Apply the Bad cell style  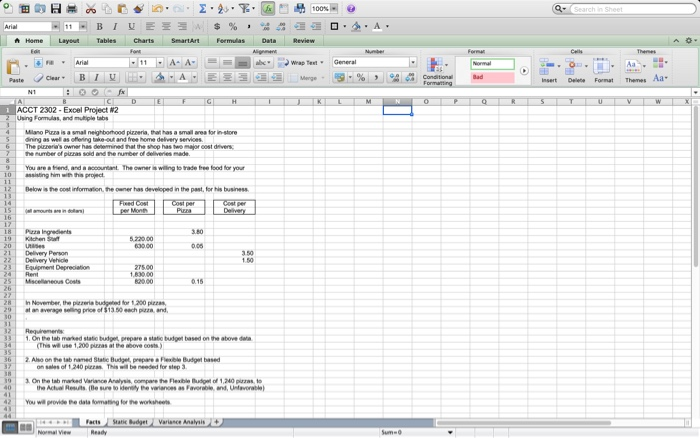492,77
